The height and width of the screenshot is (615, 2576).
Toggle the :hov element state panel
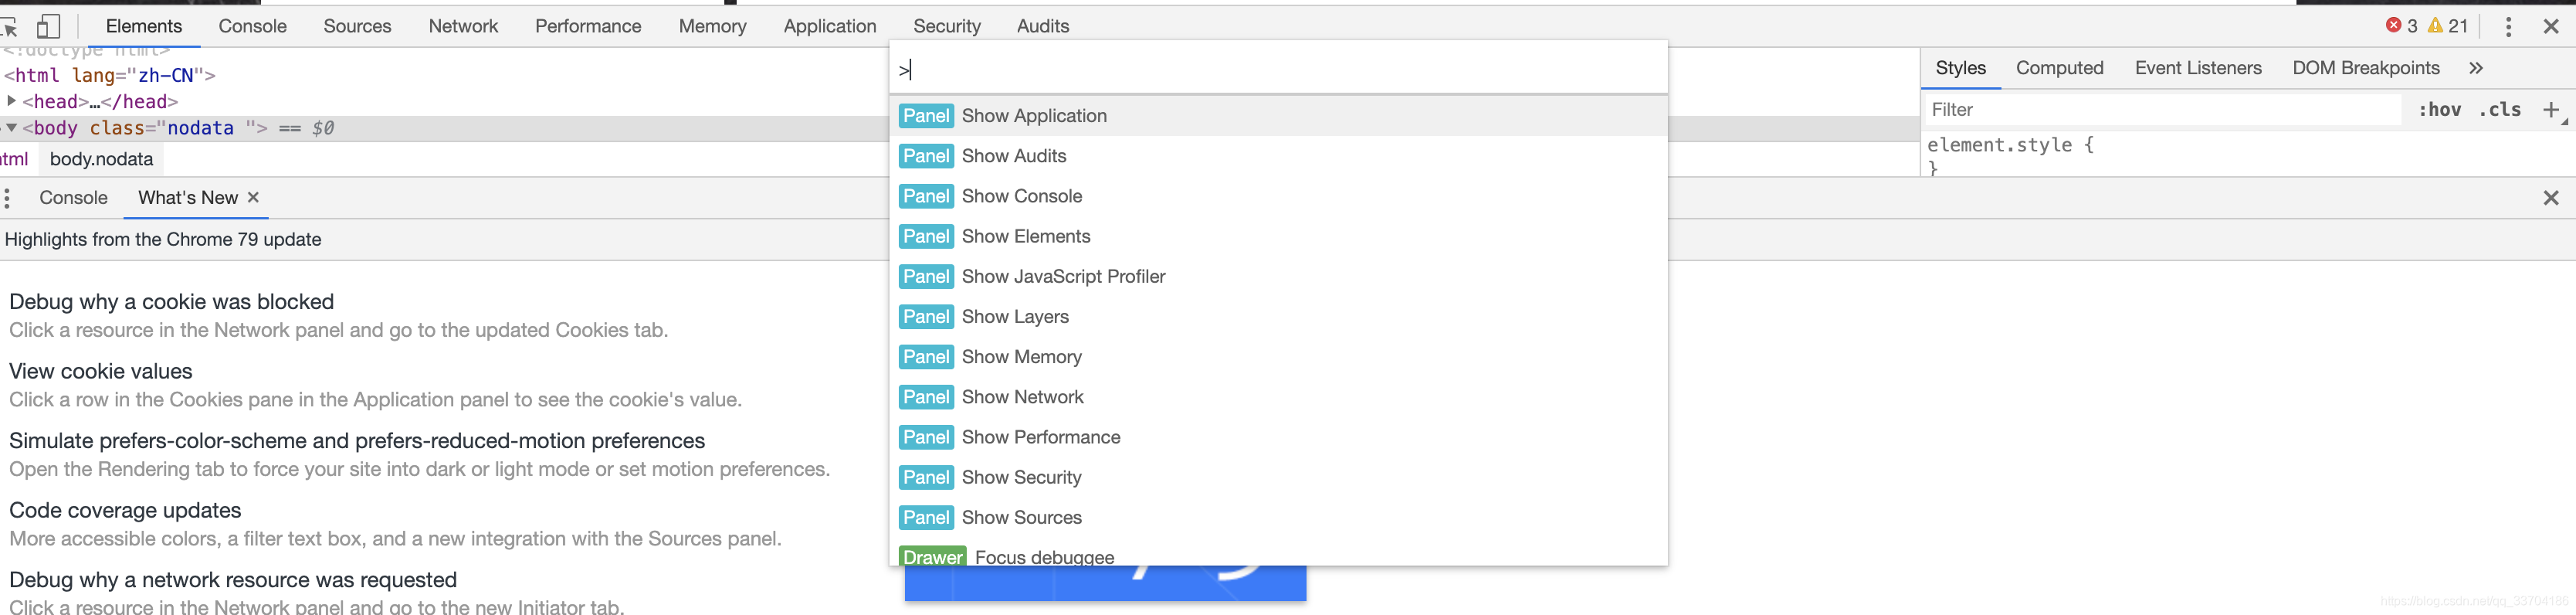pos(2439,110)
